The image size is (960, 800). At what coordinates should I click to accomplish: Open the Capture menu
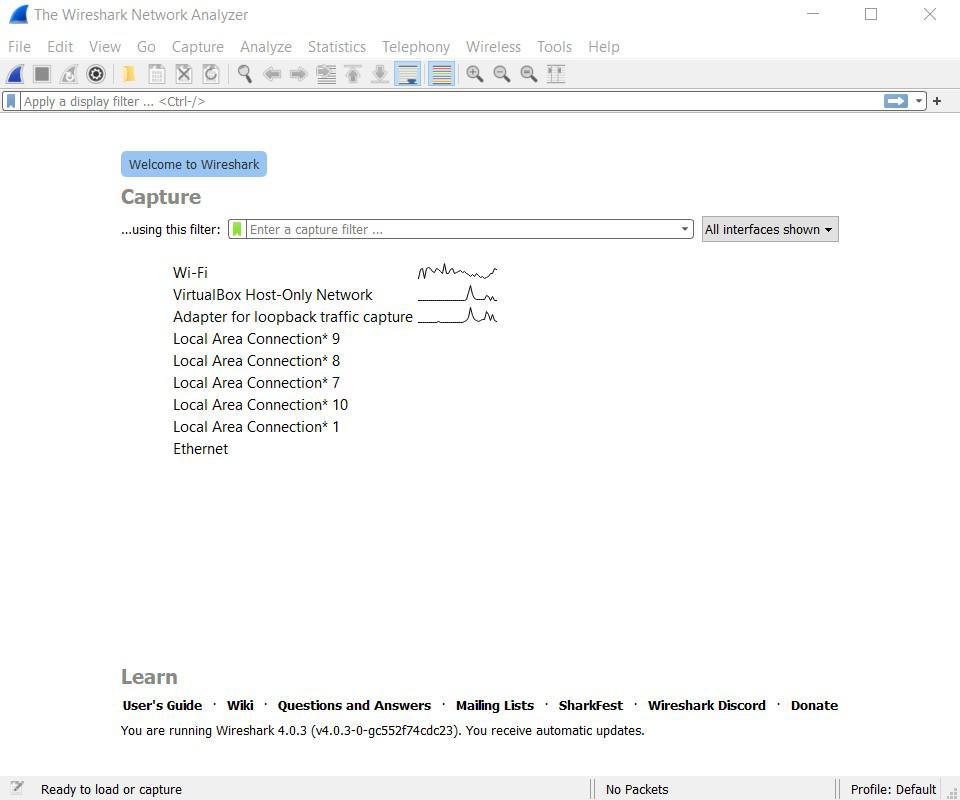click(198, 47)
